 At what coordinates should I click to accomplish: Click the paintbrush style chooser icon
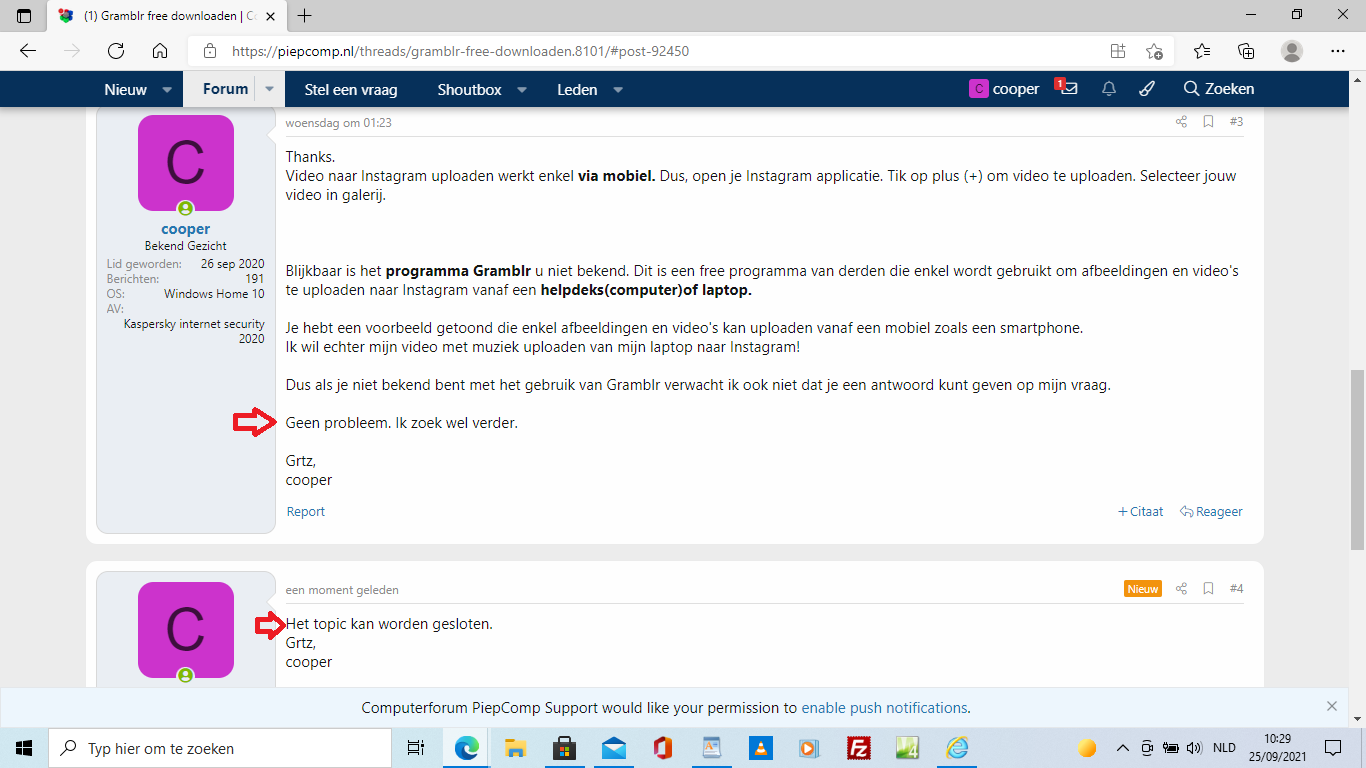[x=1147, y=89]
